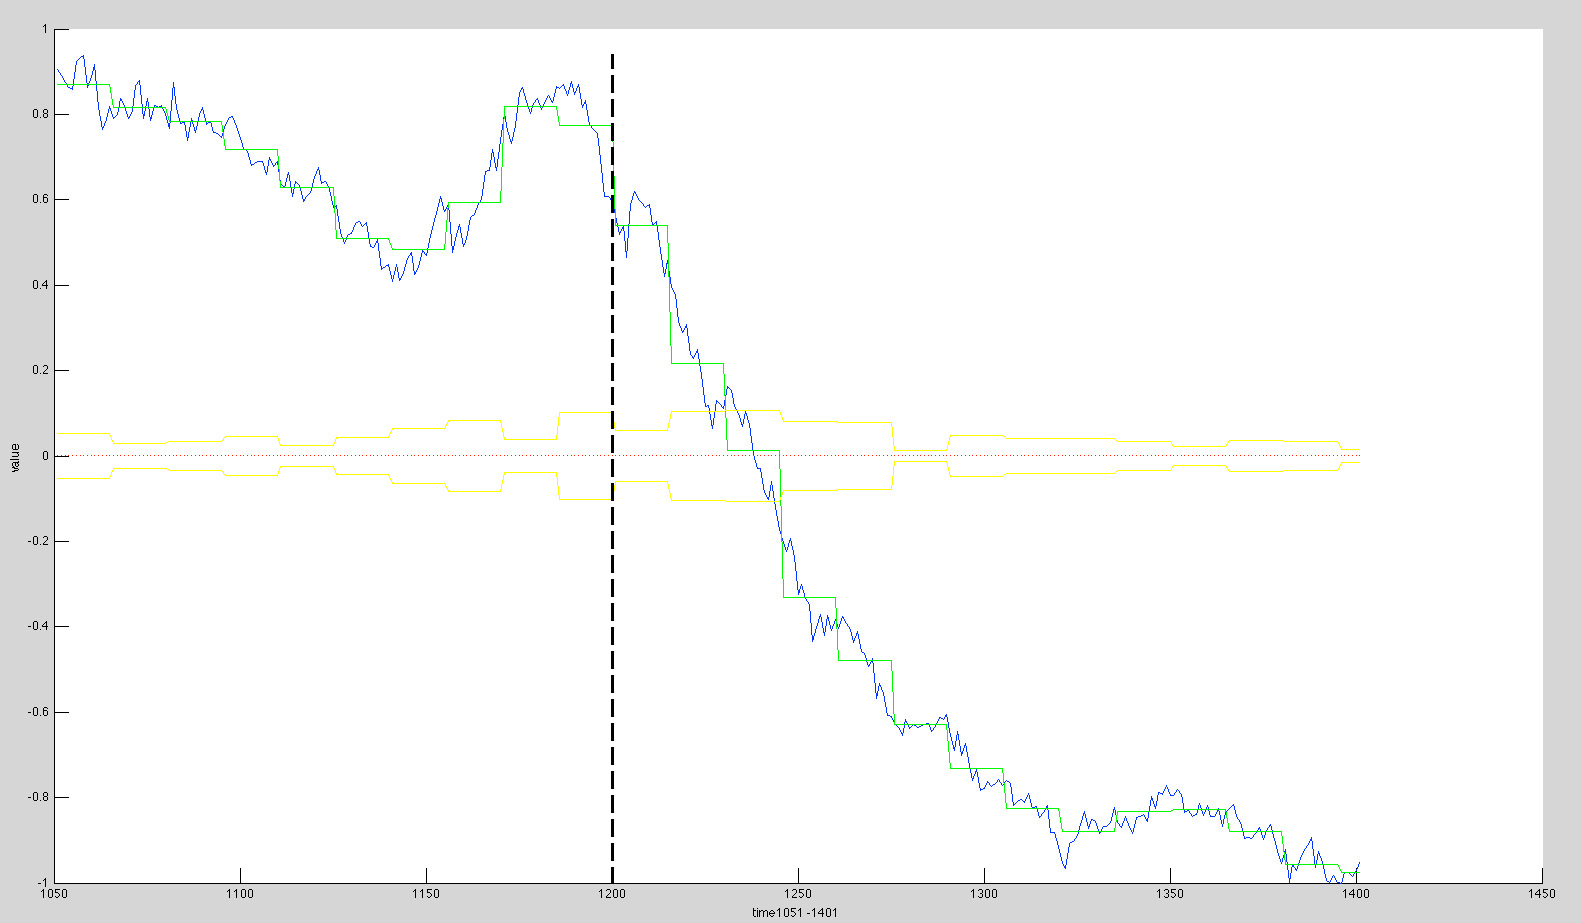
Task: Click the 0.8 y-axis tick label
Action: click(39, 115)
